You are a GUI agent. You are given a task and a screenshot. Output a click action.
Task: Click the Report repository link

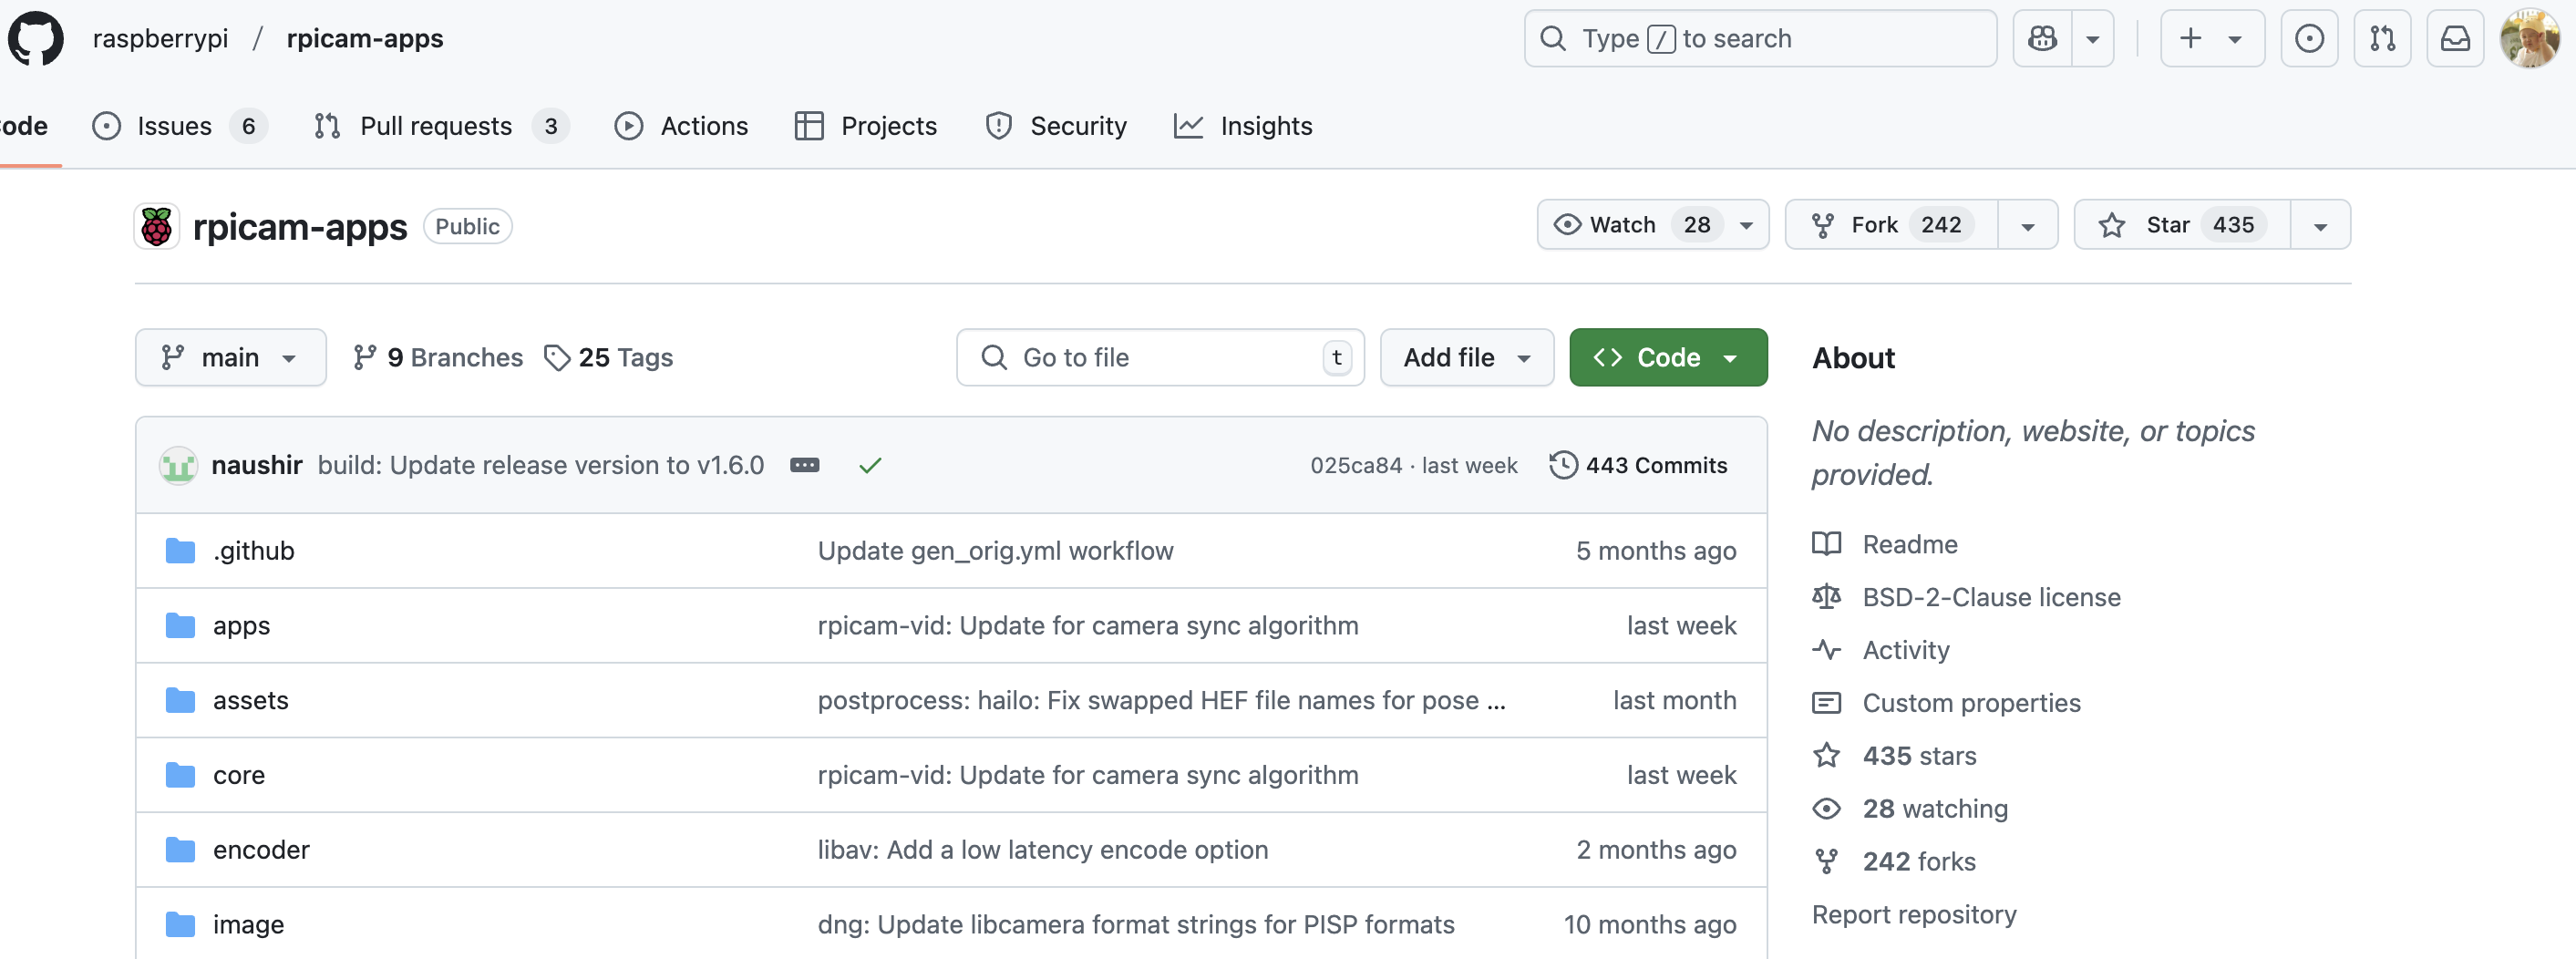pos(1914,915)
